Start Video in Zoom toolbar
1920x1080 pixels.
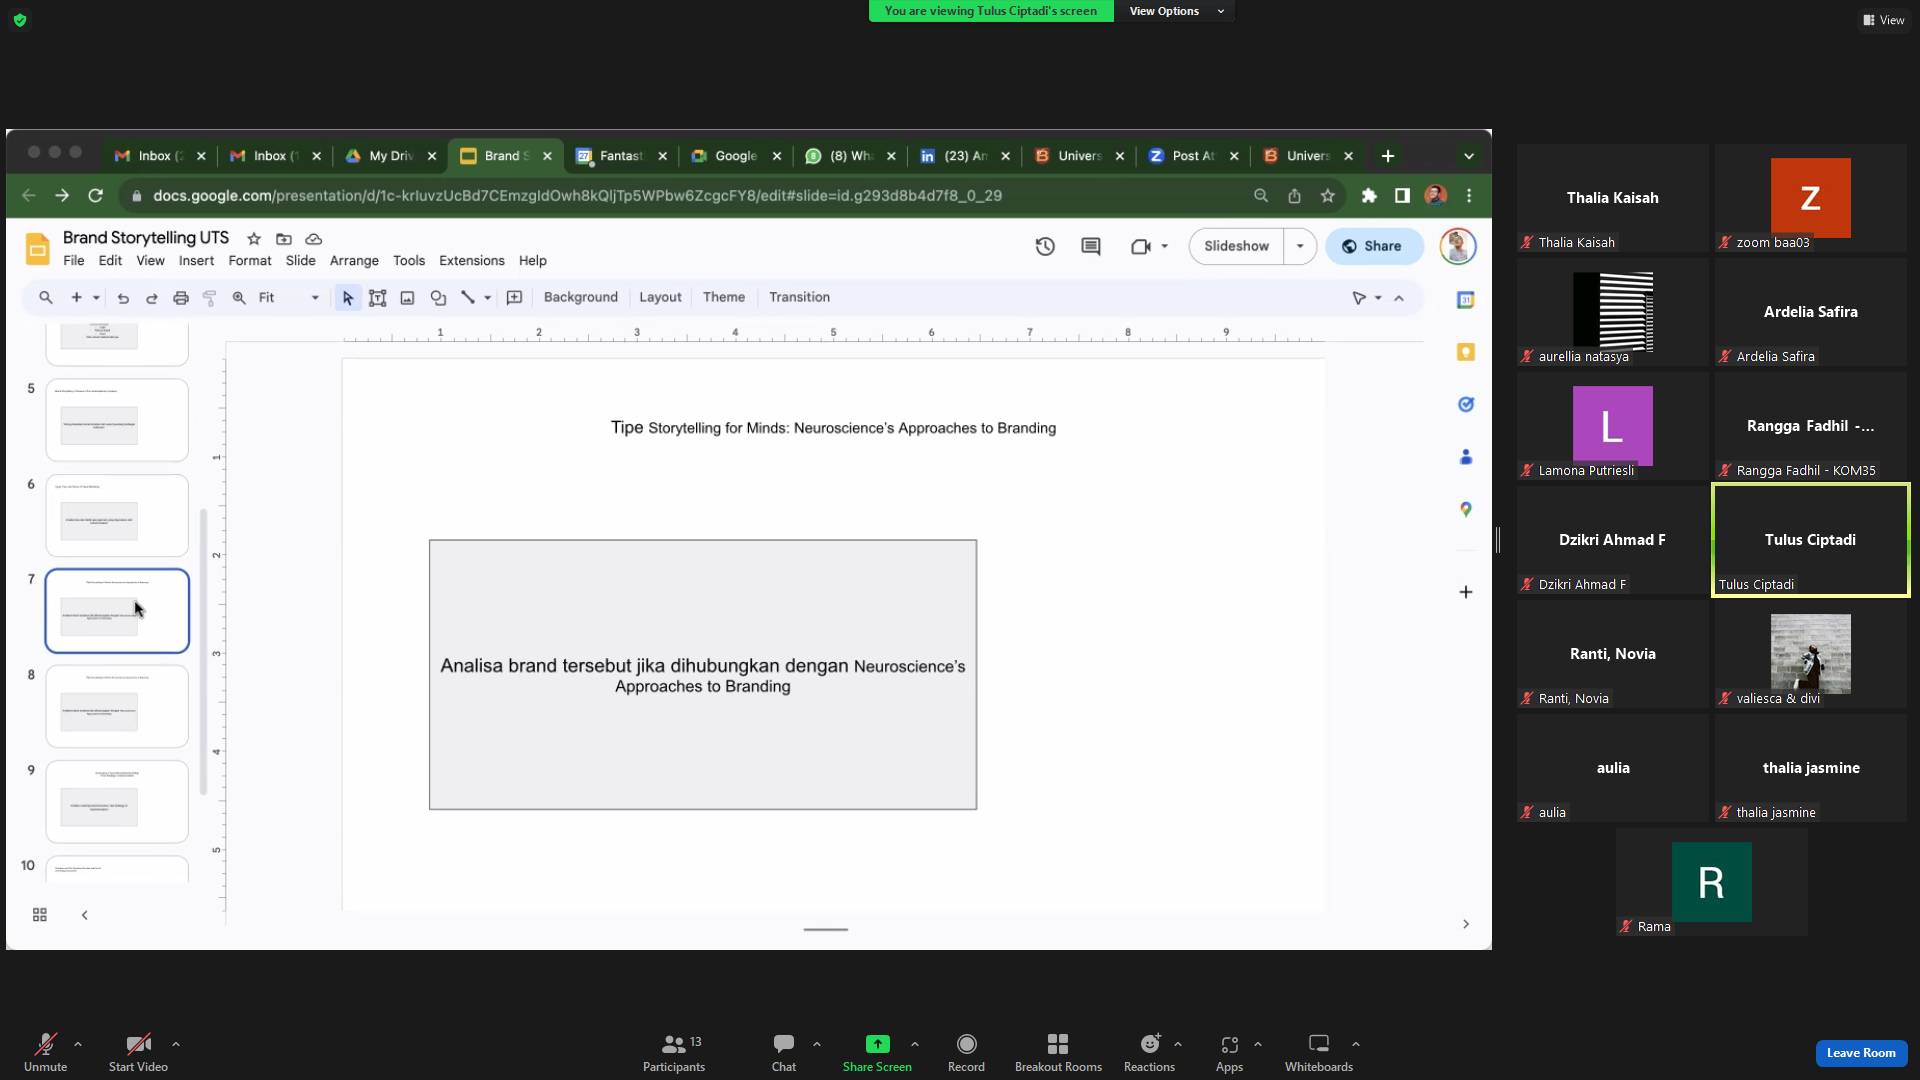[138, 1052]
